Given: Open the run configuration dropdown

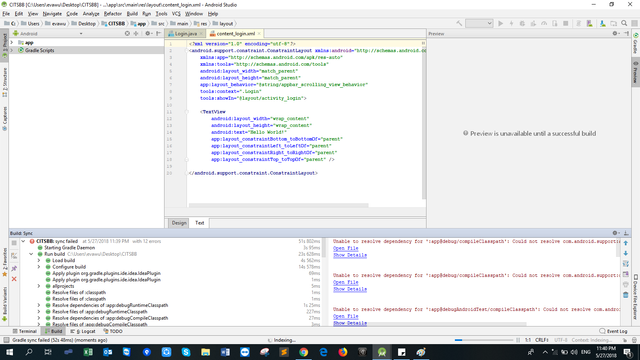Looking at the screenshot, I should coord(479,24).
